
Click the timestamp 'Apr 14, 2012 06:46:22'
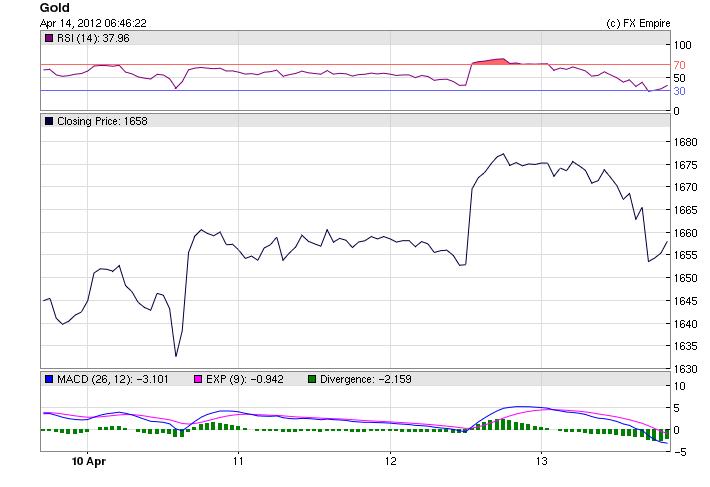(x=93, y=23)
